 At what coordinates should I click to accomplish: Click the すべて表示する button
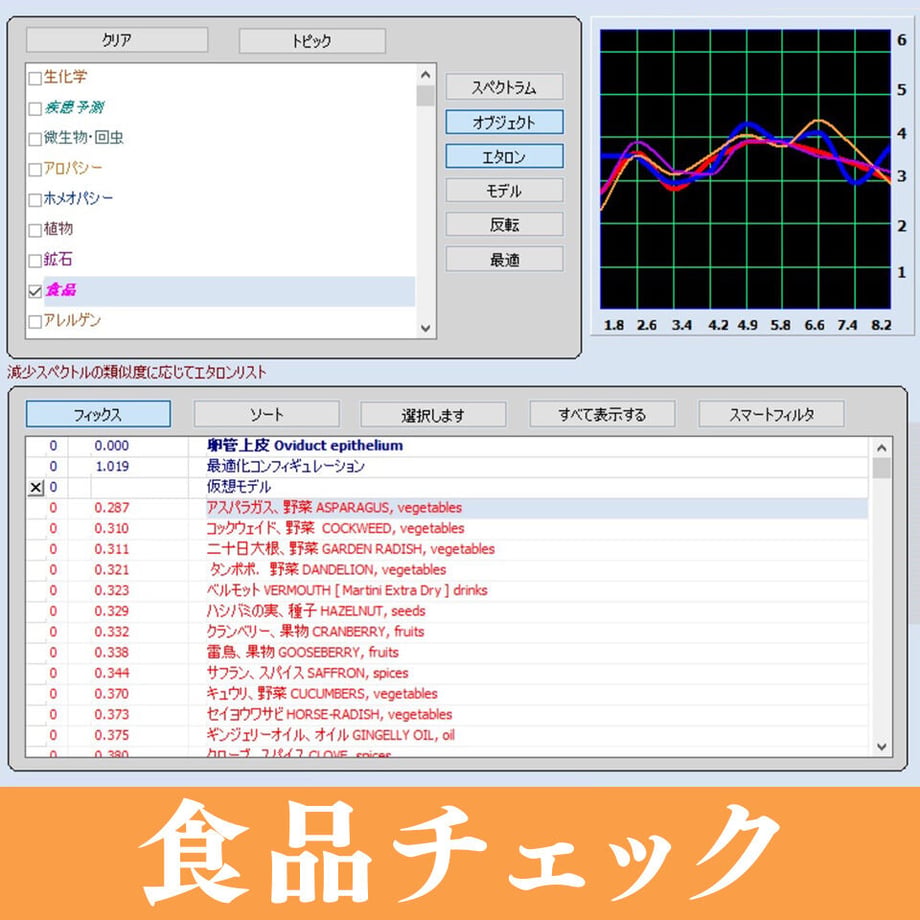click(x=602, y=414)
